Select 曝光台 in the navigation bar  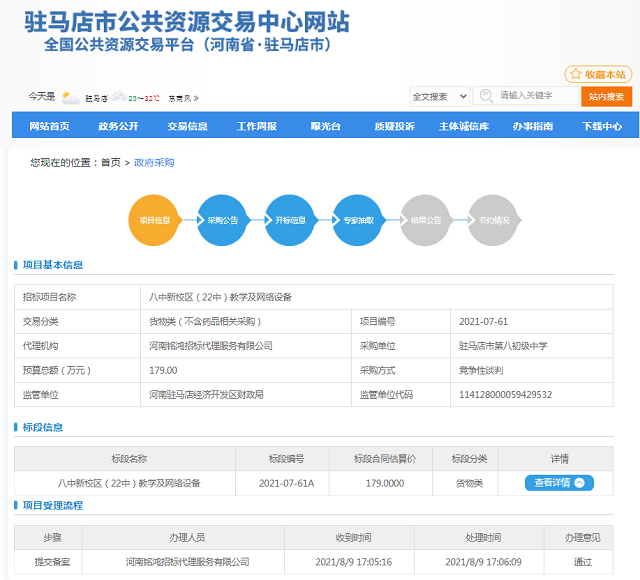pos(325,126)
